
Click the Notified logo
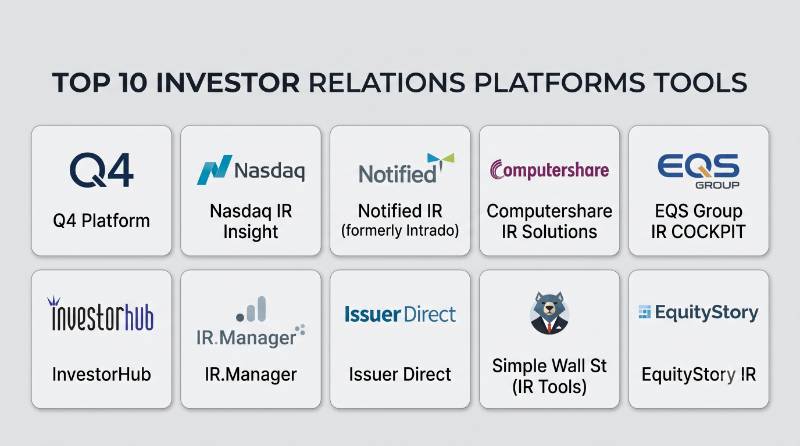pos(406,168)
